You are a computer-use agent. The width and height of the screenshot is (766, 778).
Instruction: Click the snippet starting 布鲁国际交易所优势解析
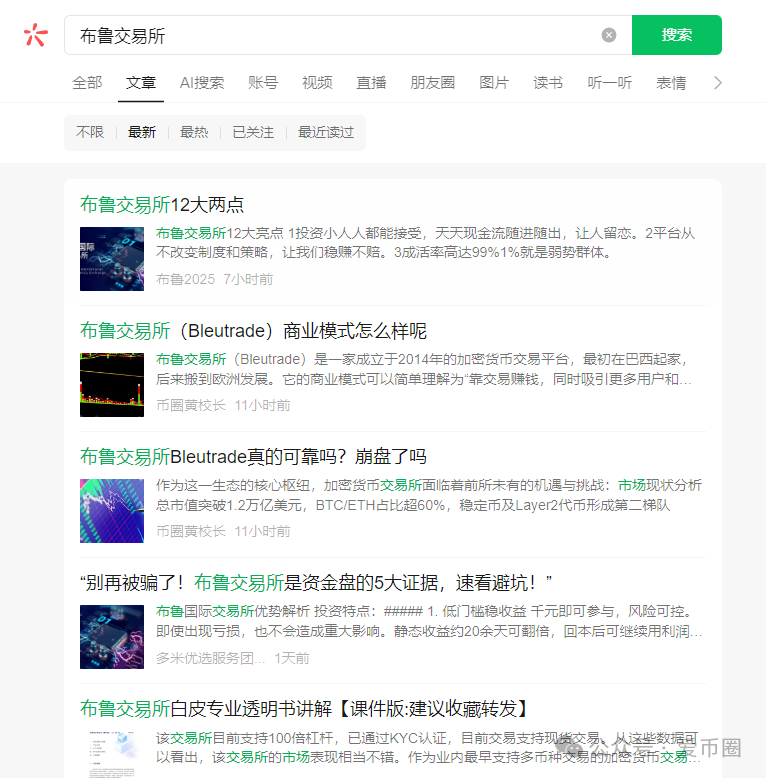tap(429, 621)
